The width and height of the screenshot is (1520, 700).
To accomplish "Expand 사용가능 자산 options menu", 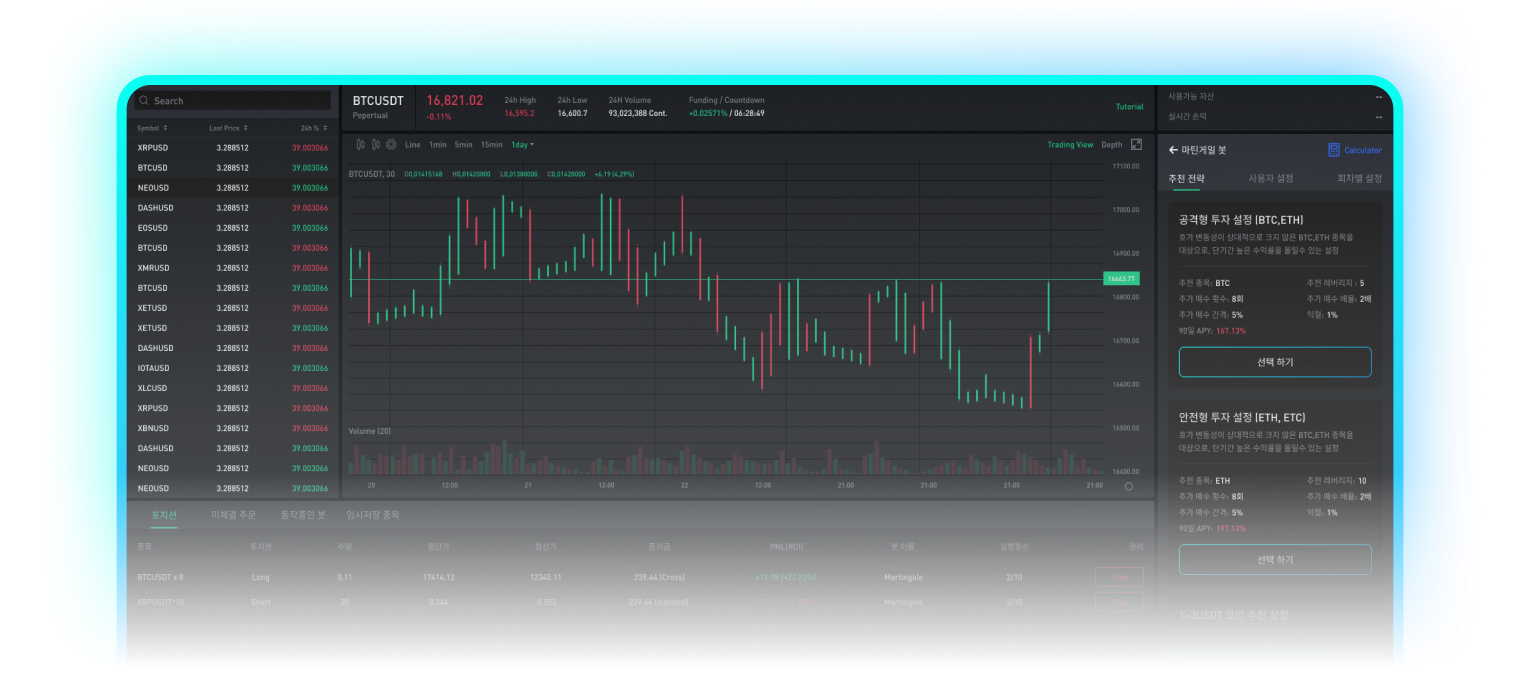I will 1379,96.
